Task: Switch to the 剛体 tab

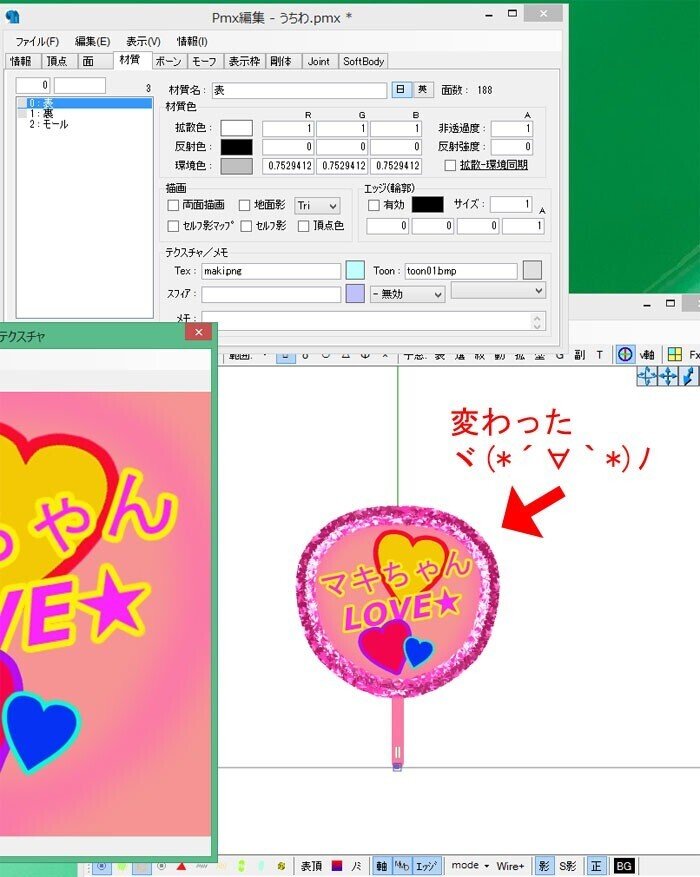Action: [281, 61]
